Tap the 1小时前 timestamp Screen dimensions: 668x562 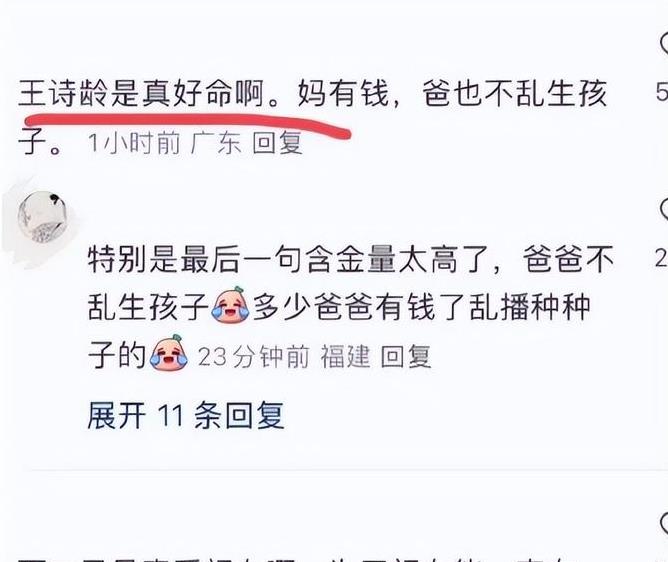click(x=134, y=143)
